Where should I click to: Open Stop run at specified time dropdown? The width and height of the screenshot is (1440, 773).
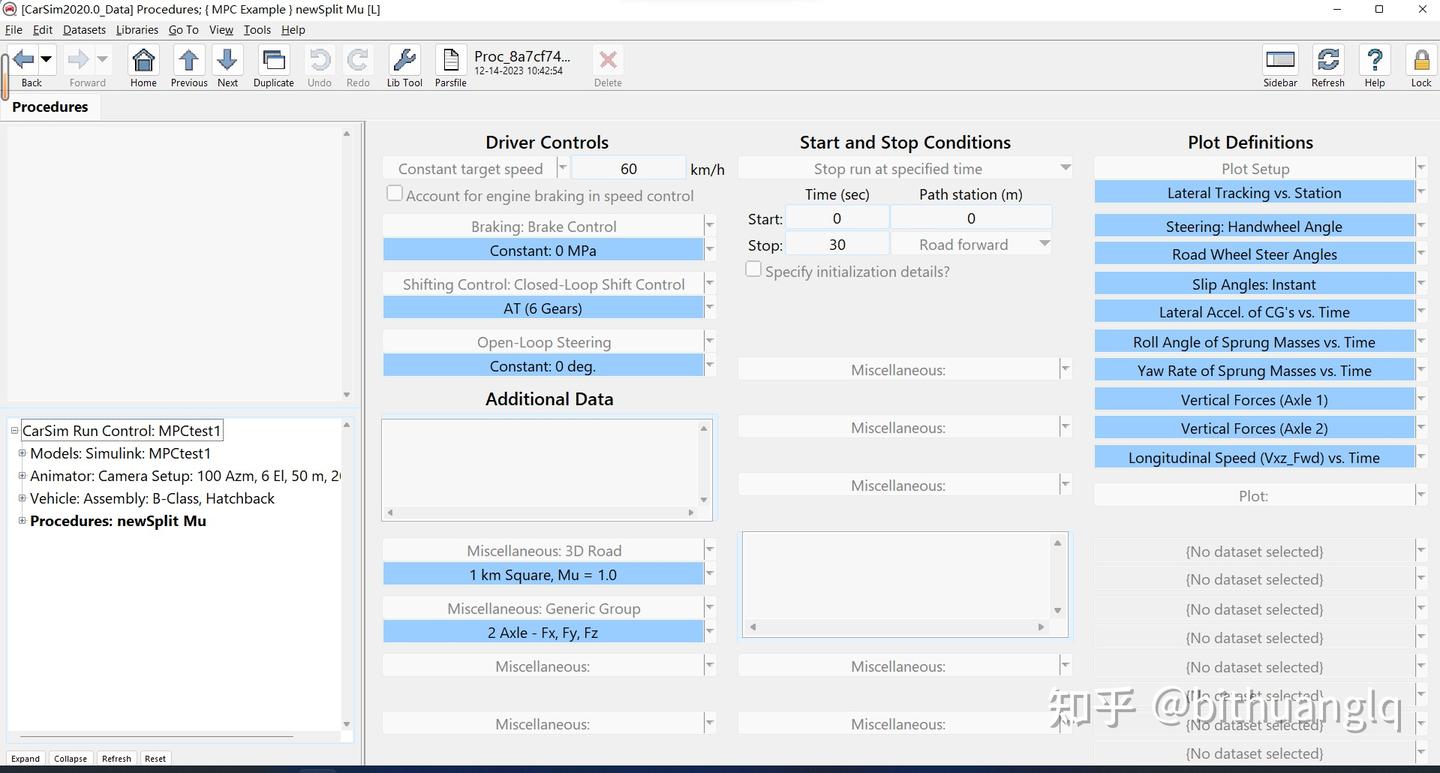(x=1065, y=169)
